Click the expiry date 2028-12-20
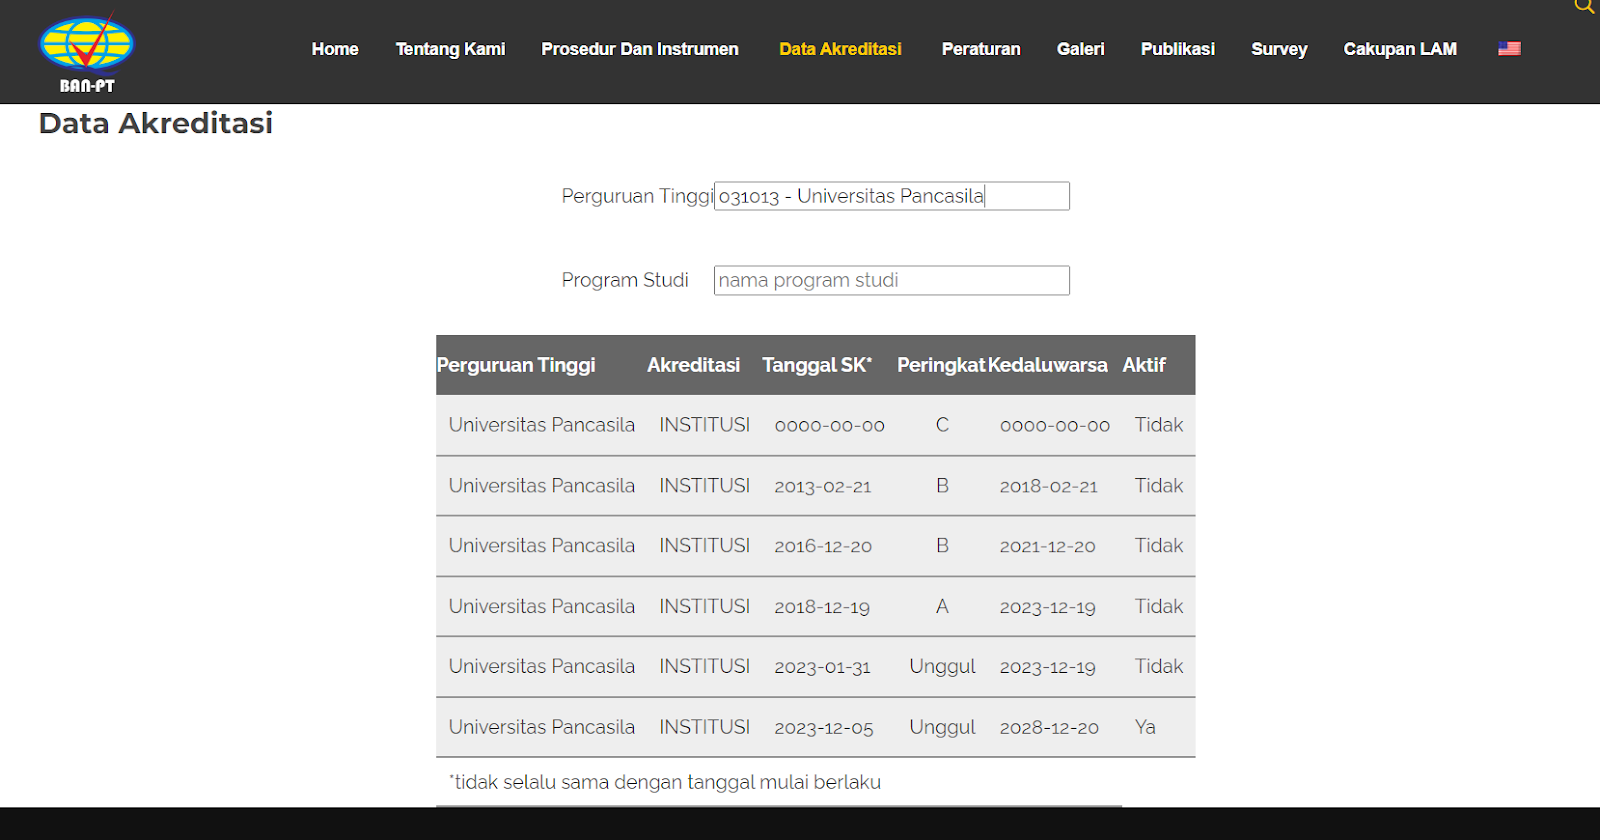The image size is (1600, 840). tap(1049, 728)
